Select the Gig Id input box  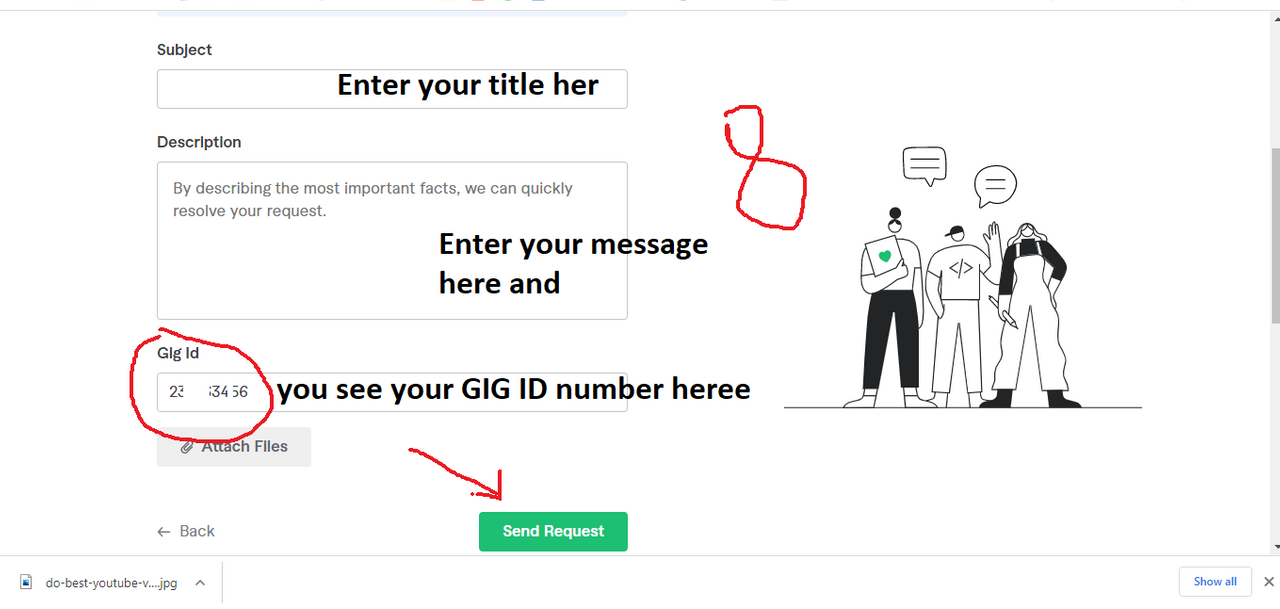[392, 392]
